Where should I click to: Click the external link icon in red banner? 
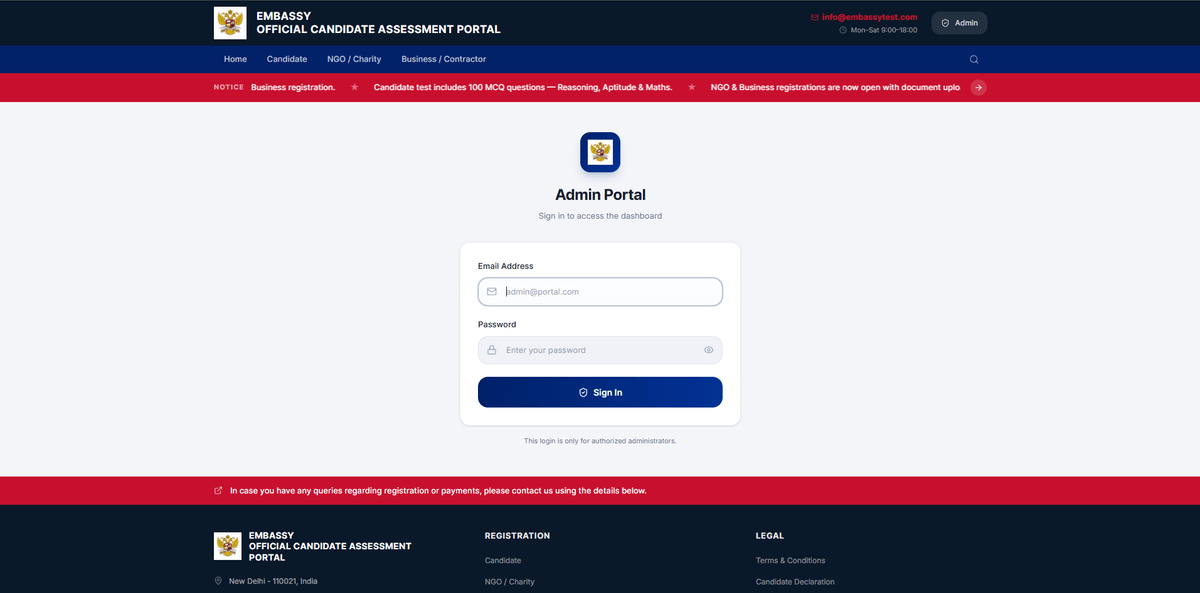(219, 491)
